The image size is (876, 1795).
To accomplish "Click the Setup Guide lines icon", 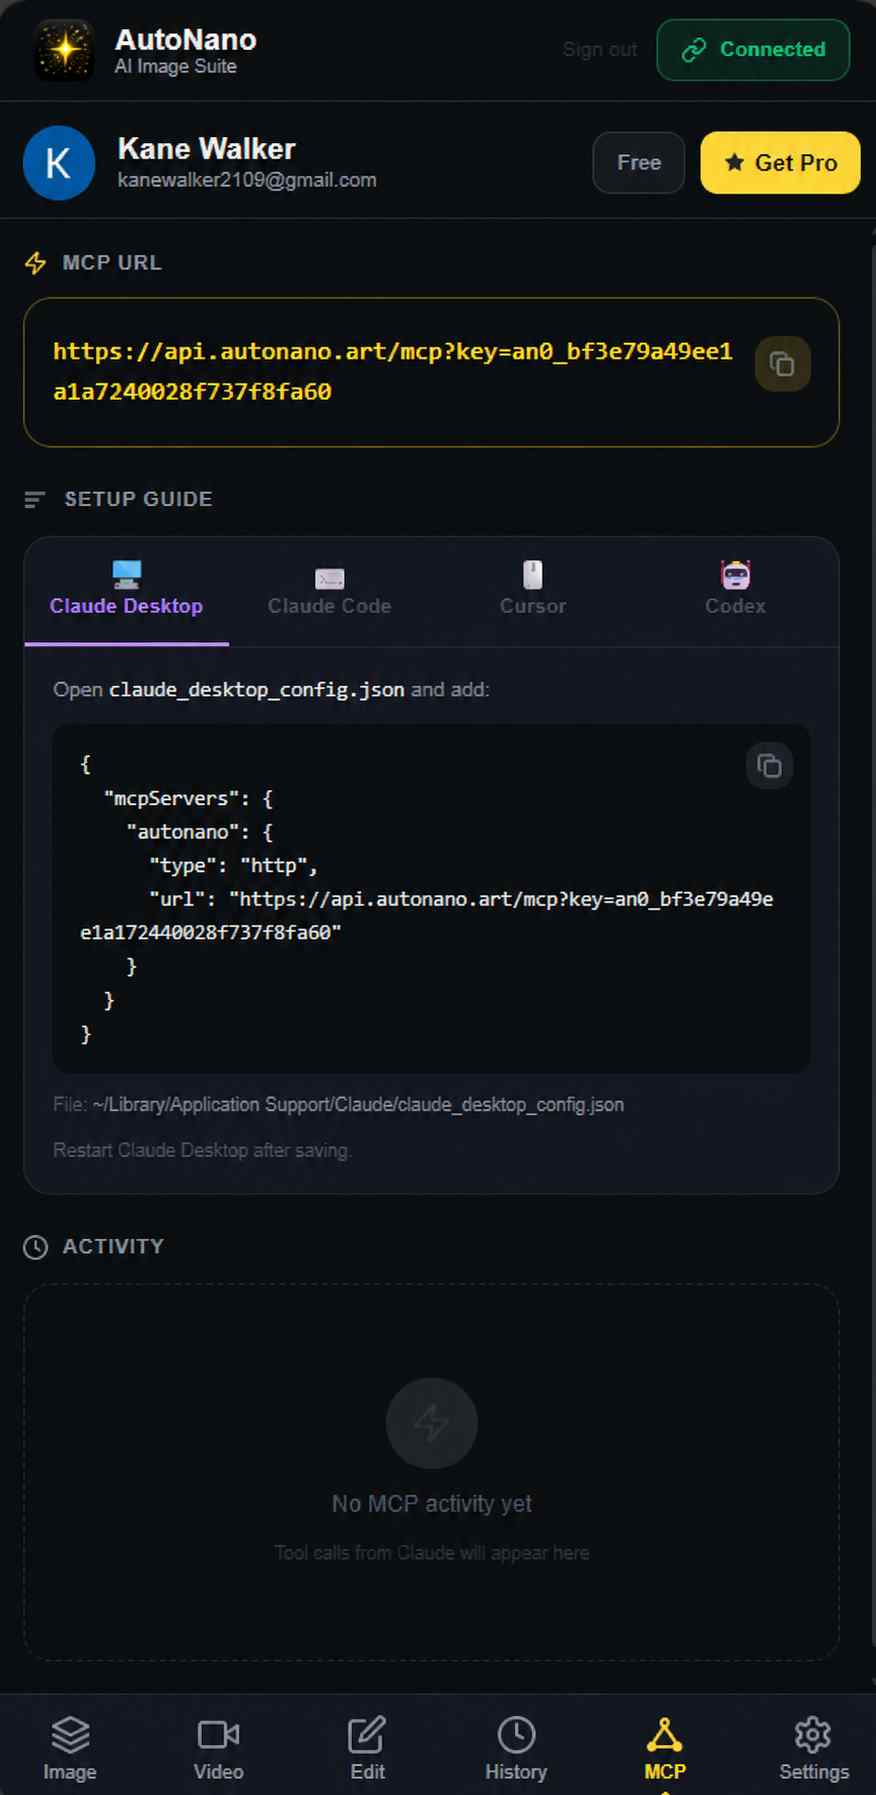I will pos(35,499).
